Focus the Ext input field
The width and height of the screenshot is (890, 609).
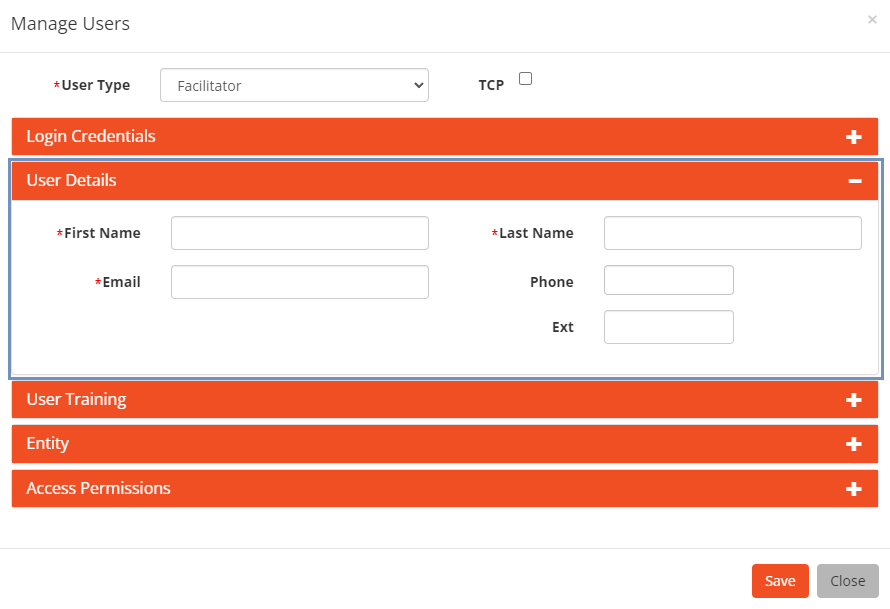coord(669,327)
